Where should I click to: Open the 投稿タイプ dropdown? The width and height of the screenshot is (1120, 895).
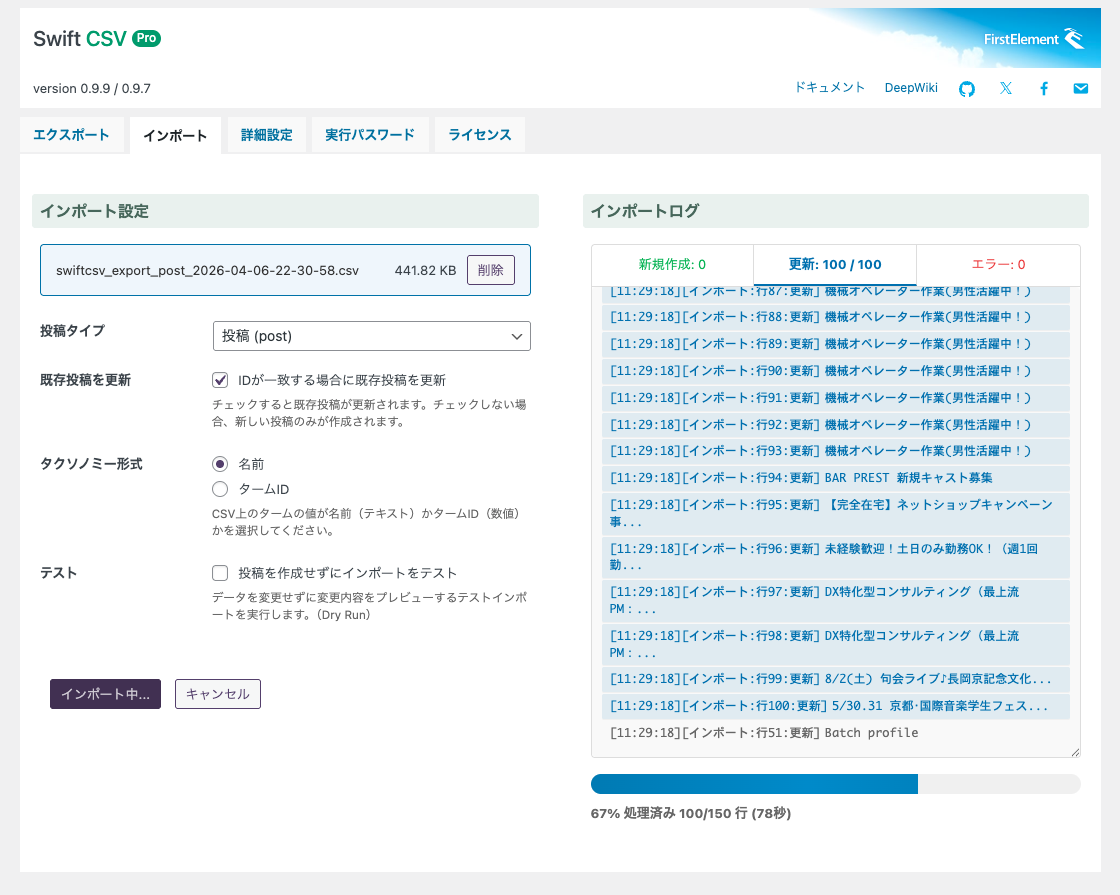coord(371,336)
